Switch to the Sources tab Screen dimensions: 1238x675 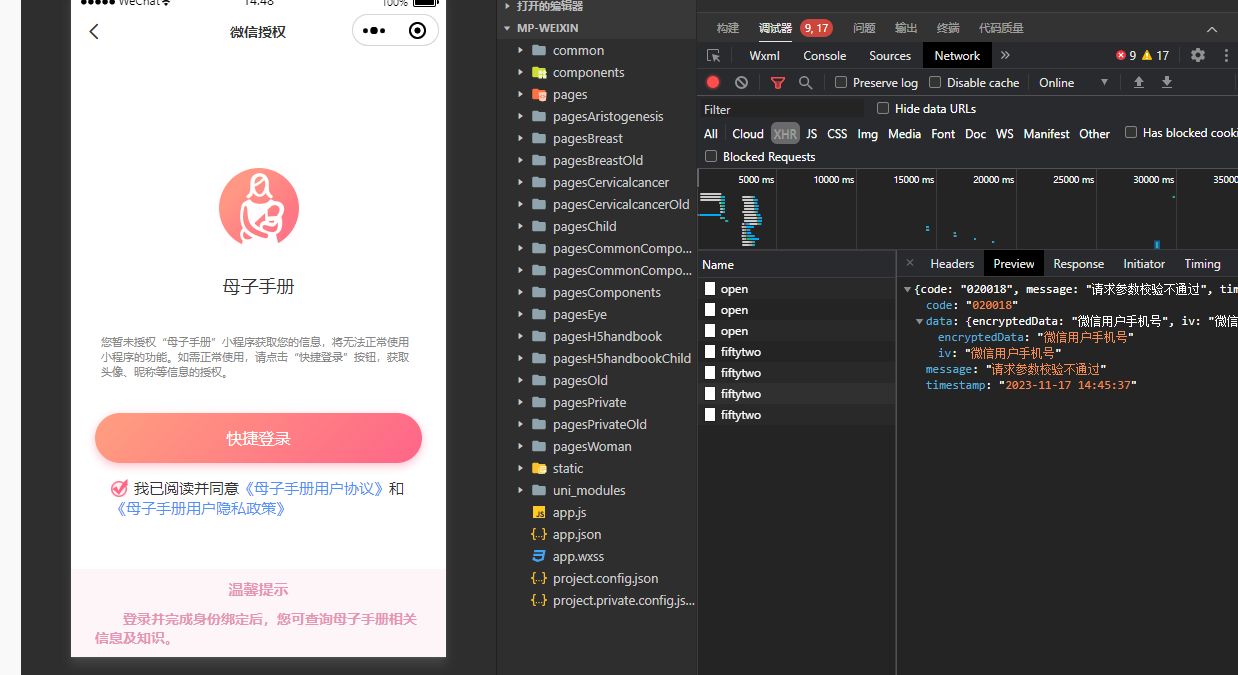890,56
